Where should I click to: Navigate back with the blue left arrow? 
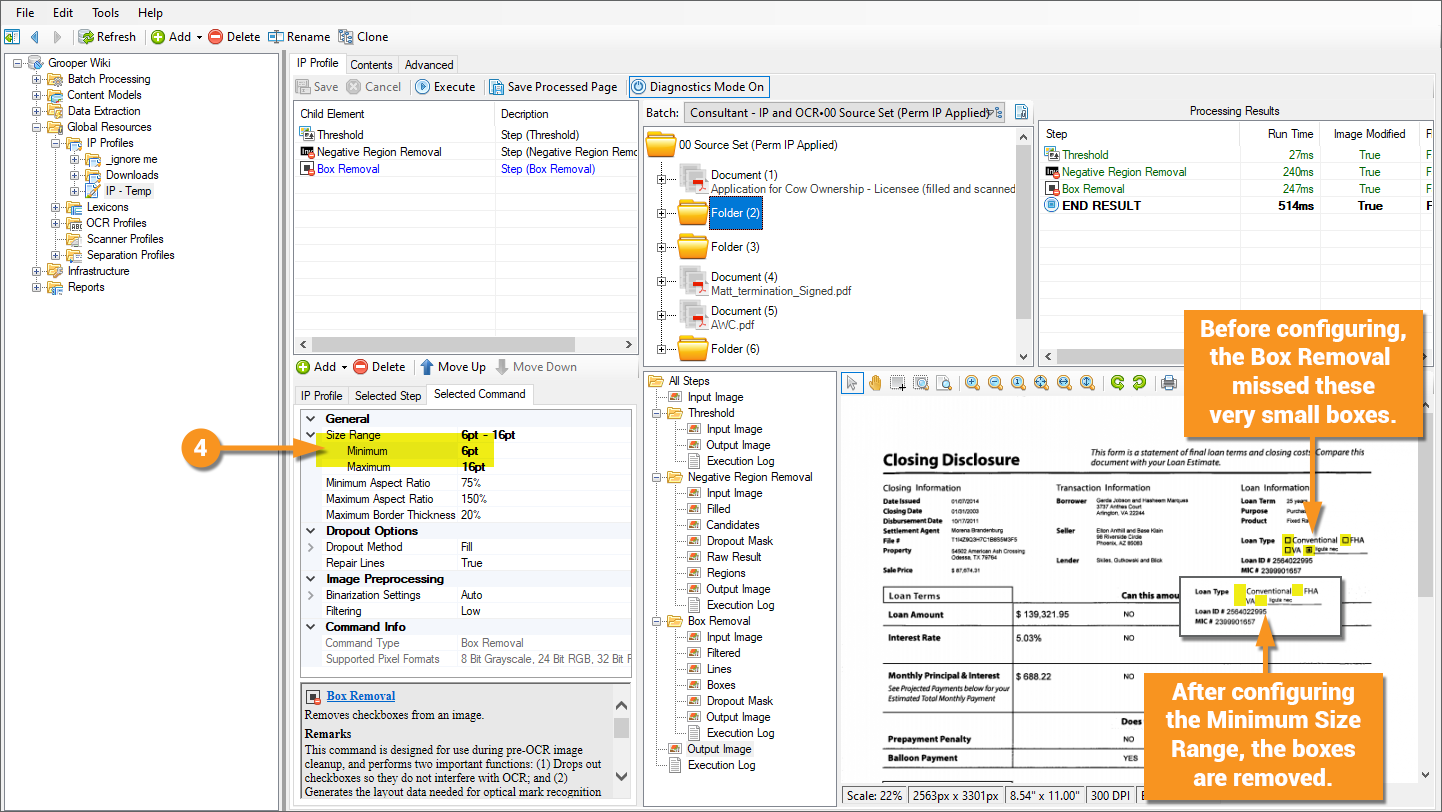click(35, 37)
